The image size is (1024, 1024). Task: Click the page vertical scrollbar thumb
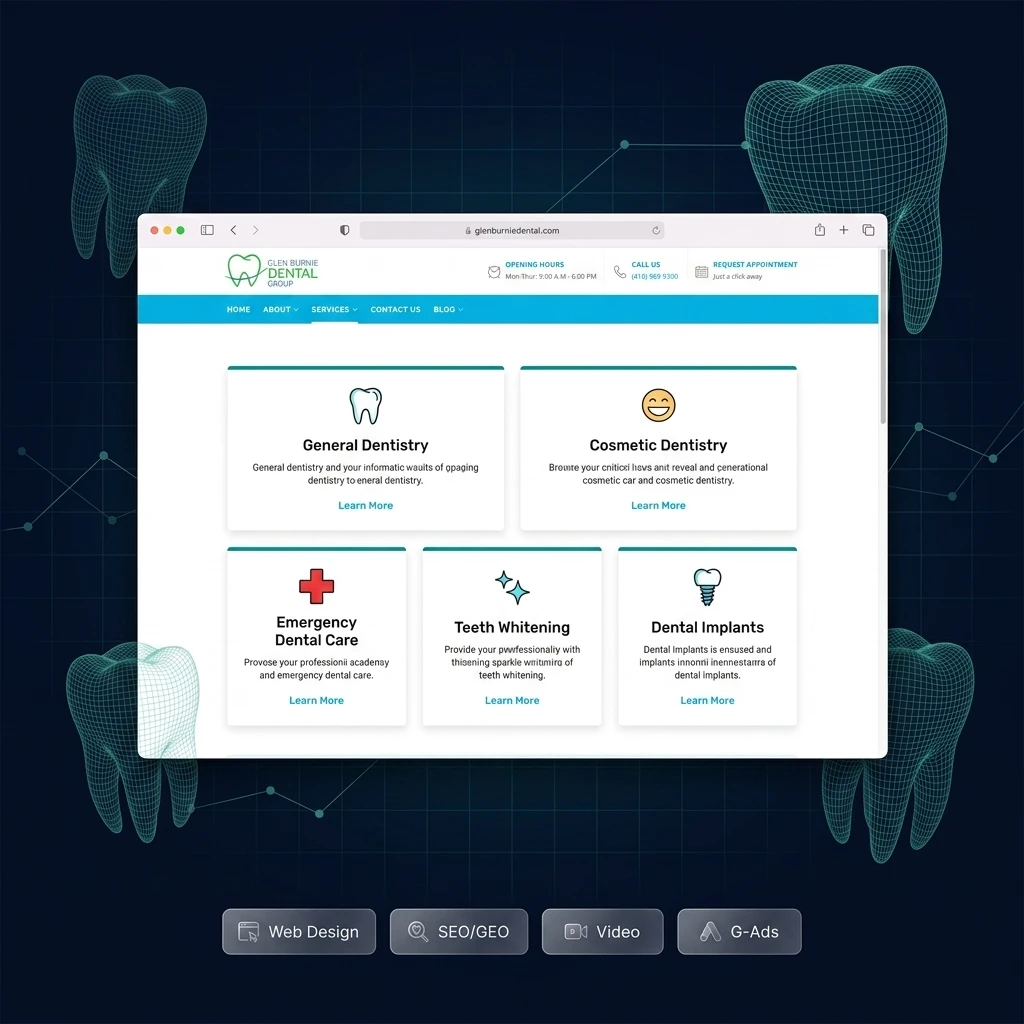(x=883, y=336)
